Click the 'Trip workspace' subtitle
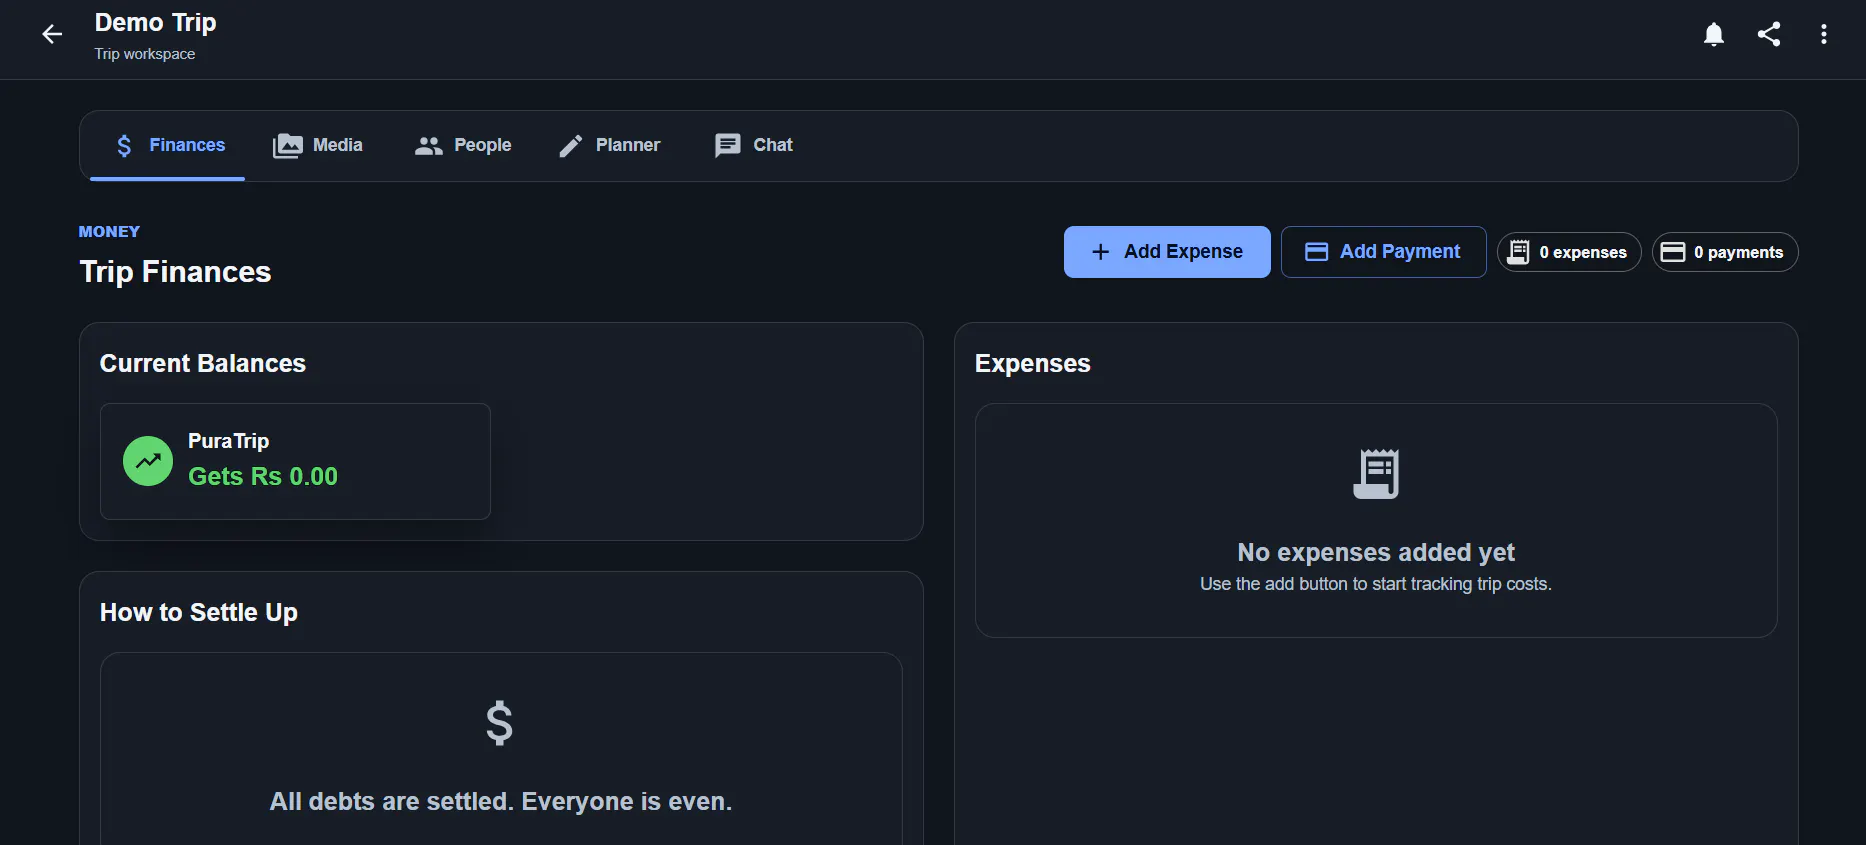The height and width of the screenshot is (845, 1866). [x=145, y=54]
